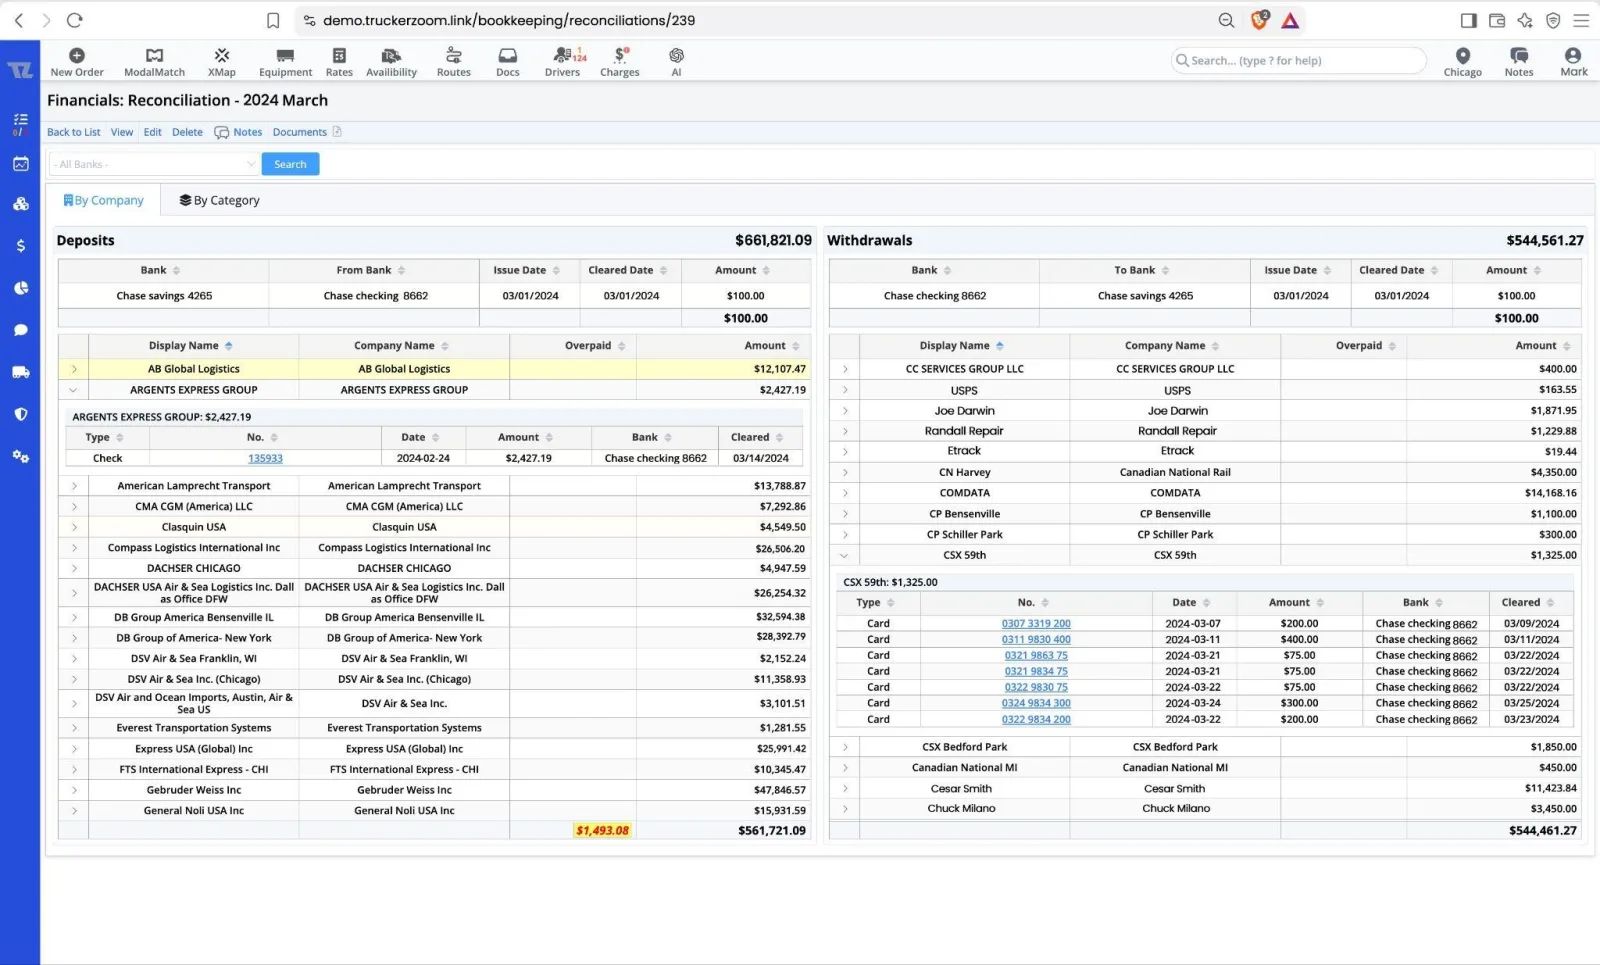
Task: Open the Drivers toolbar icon
Action: (x=563, y=61)
